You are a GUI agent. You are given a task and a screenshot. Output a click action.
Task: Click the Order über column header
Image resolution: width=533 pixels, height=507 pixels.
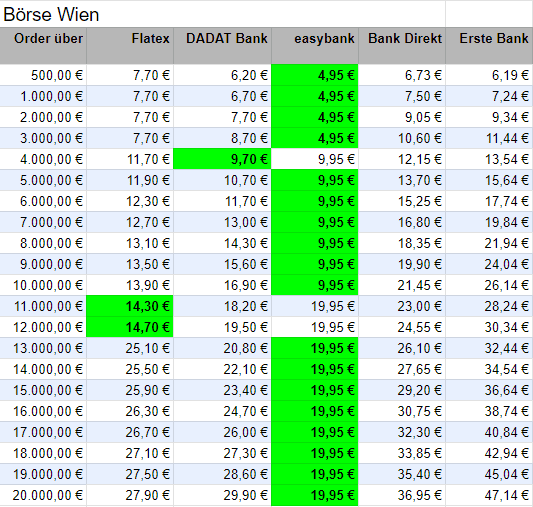click(43, 46)
